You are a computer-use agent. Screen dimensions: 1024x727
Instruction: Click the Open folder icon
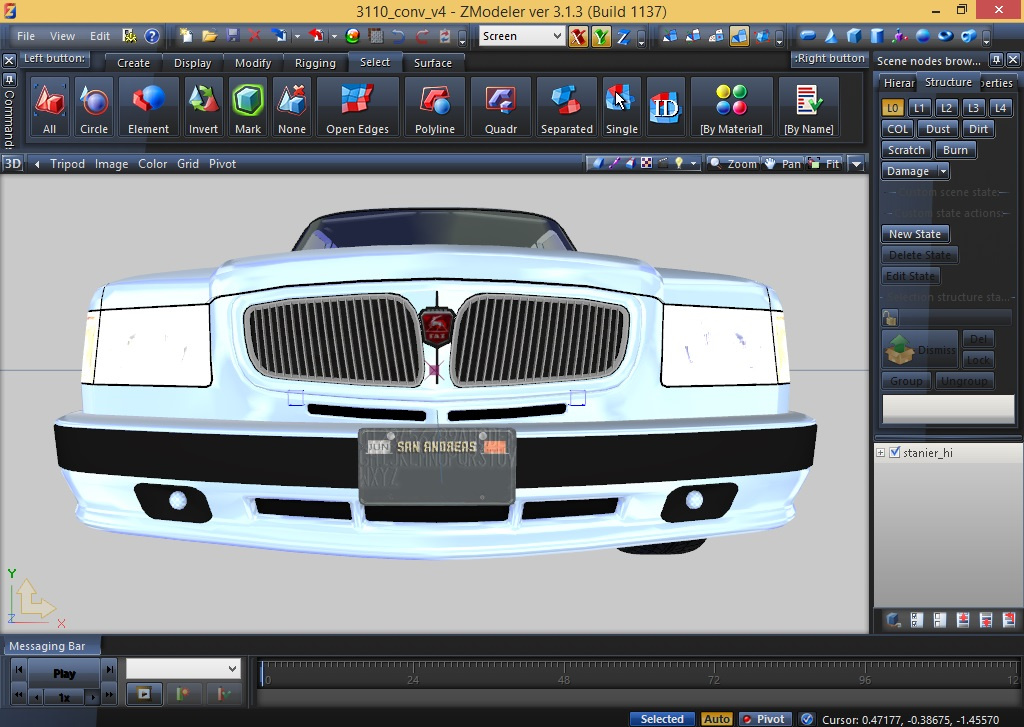click(x=209, y=36)
